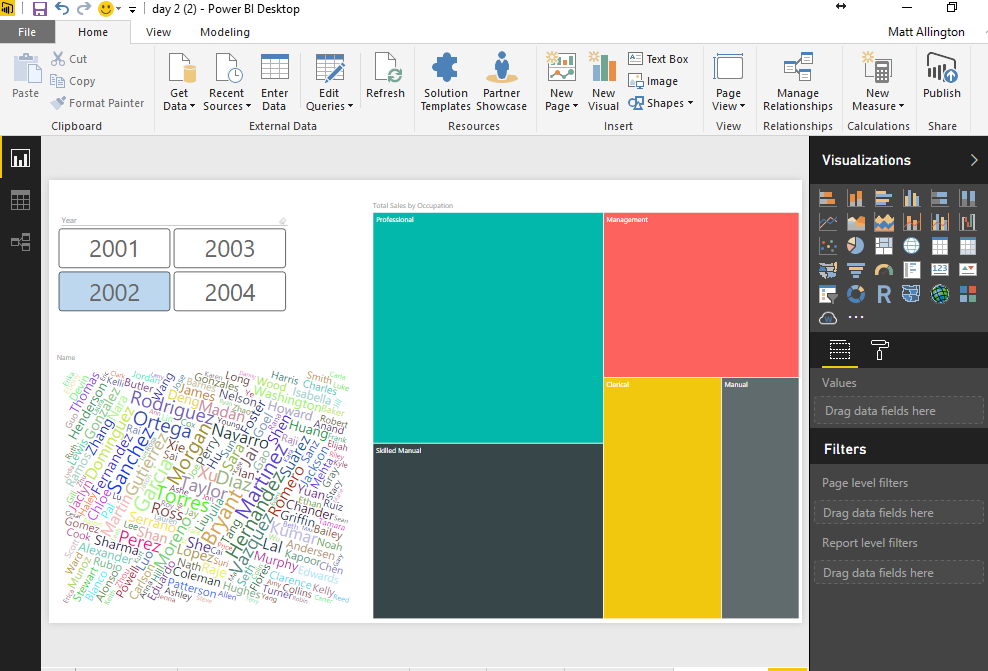Select the gauge visual
The image size is (988, 671).
884,270
